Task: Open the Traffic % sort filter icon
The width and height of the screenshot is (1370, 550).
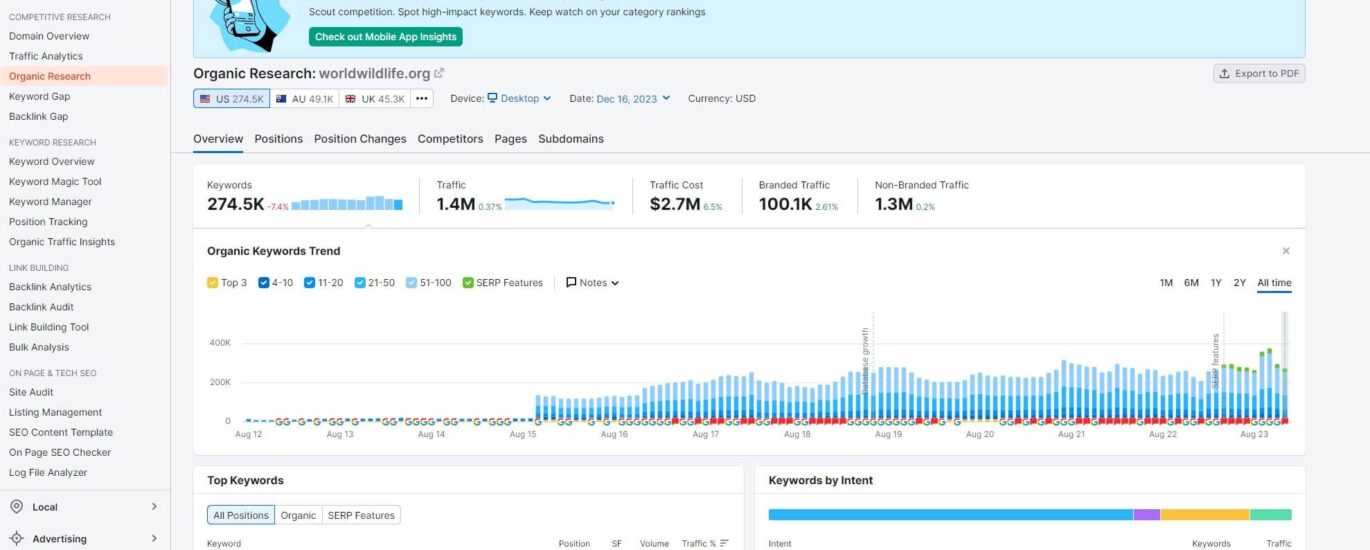Action: tap(724, 544)
